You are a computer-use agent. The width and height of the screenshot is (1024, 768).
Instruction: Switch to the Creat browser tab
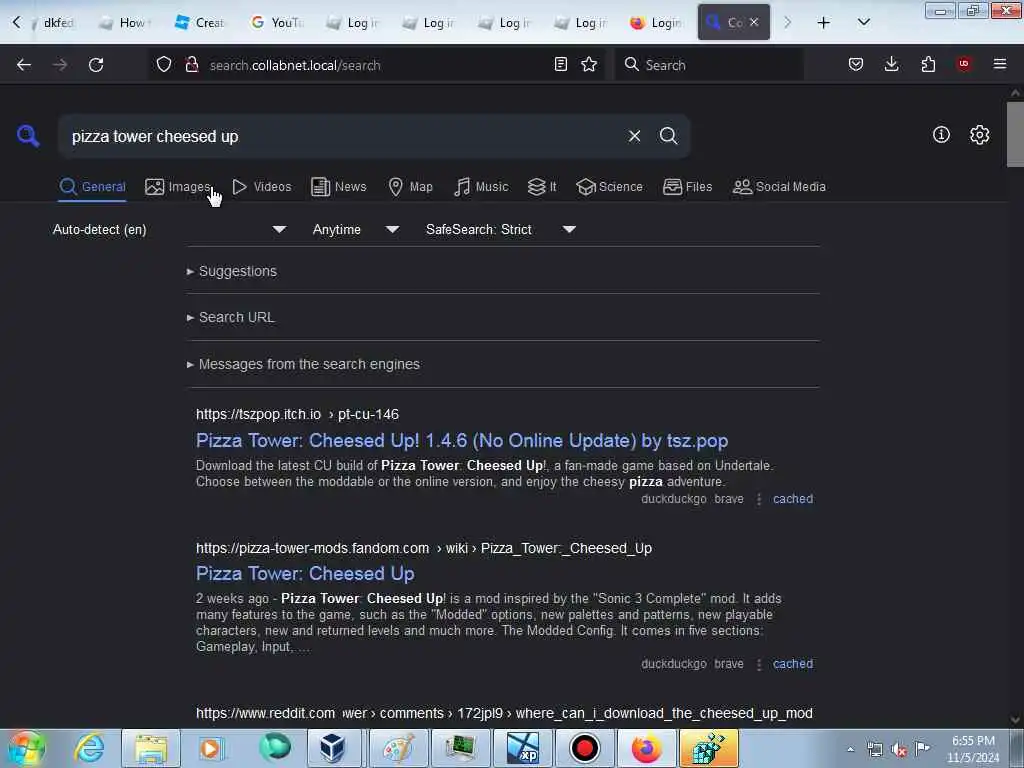click(x=200, y=23)
